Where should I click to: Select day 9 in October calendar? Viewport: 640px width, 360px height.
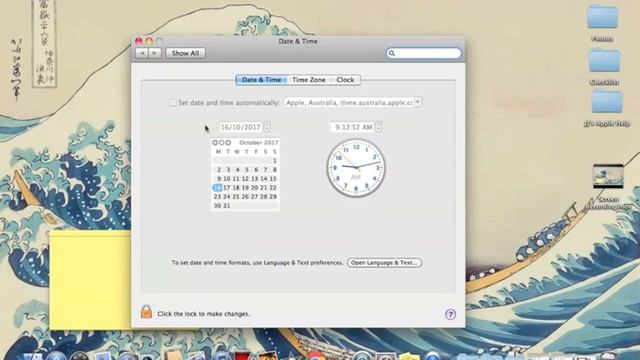(x=219, y=179)
